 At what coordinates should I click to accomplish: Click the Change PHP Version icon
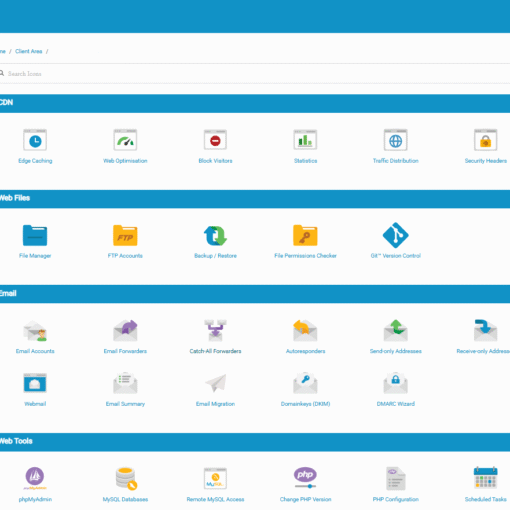tap(305, 478)
